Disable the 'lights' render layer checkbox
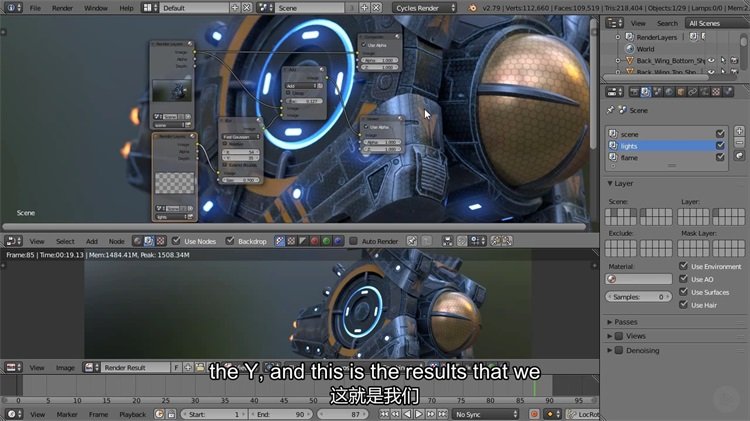 720,145
